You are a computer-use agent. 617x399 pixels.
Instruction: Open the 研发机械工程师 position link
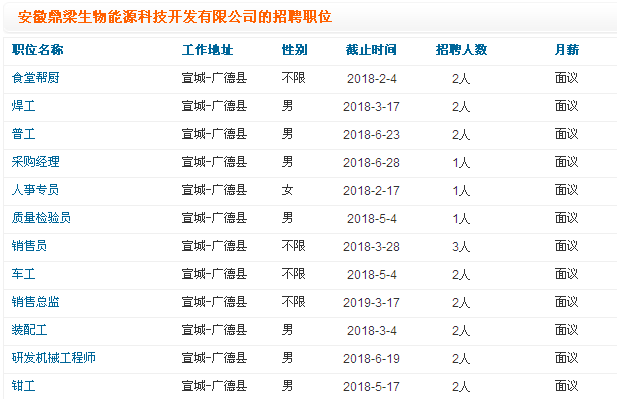[54, 357]
